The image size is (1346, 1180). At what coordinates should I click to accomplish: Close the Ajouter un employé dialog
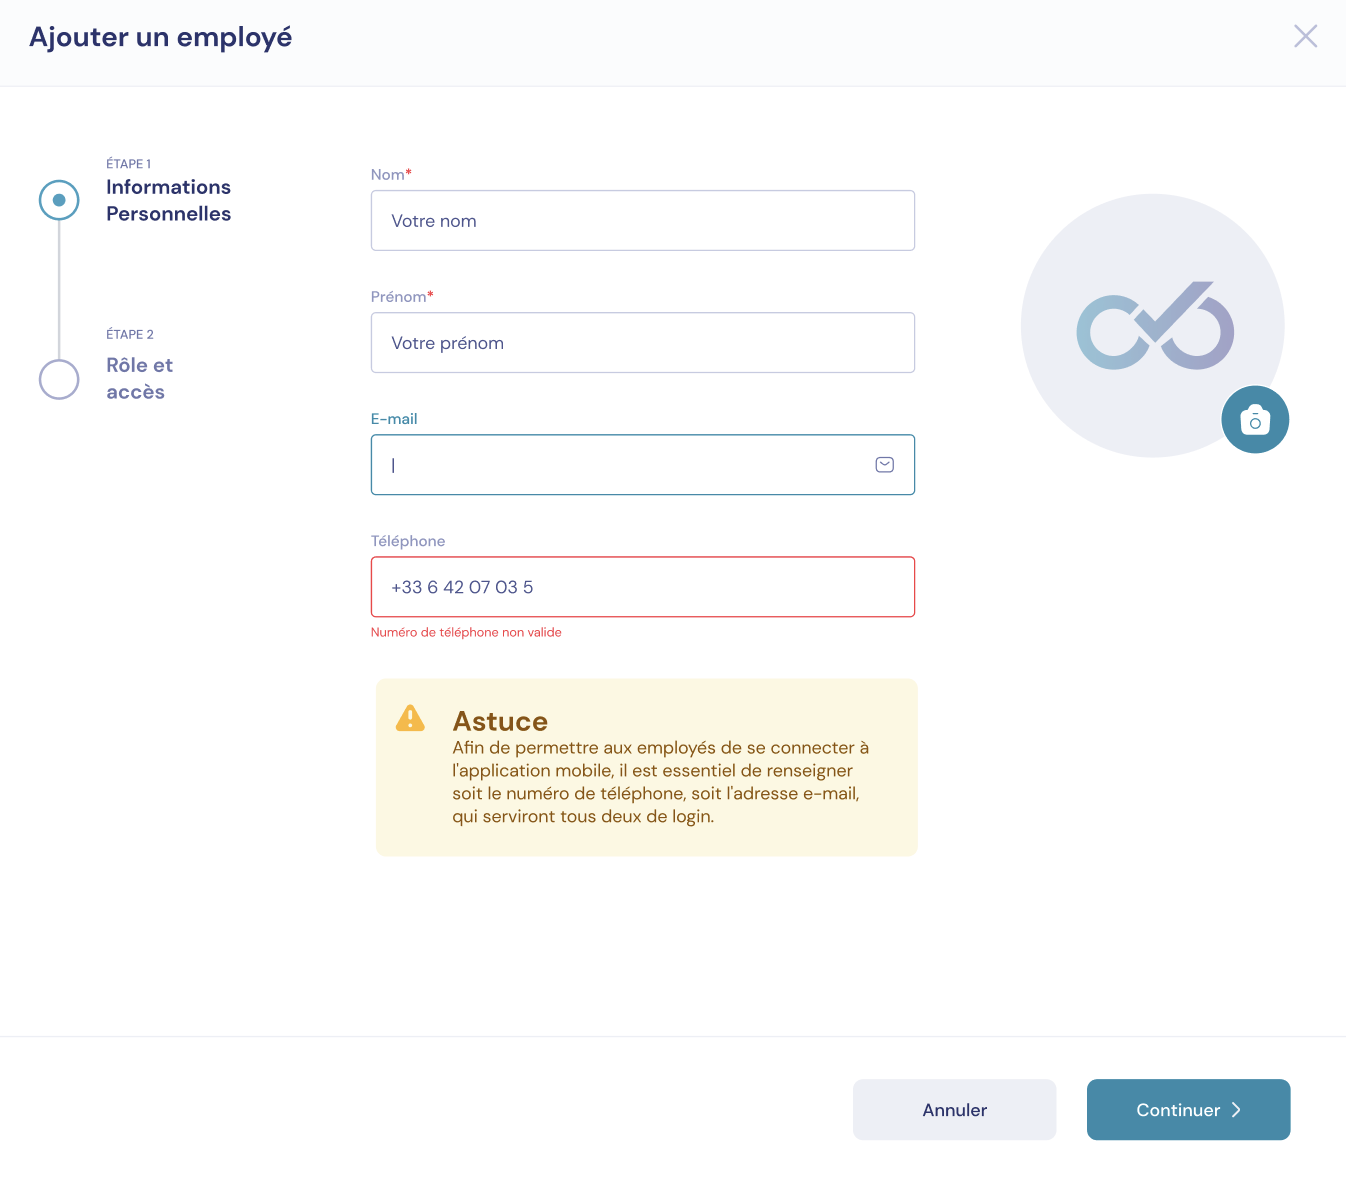coord(1305,37)
